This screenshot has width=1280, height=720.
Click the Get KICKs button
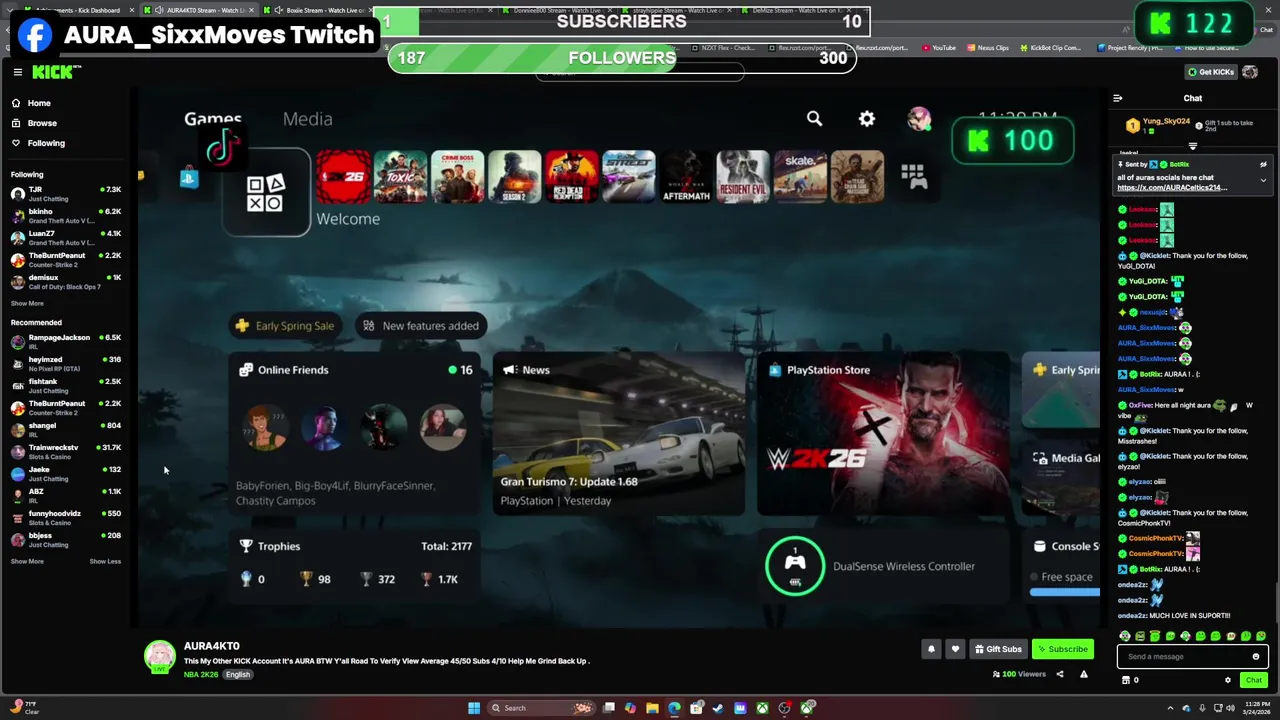click(x=1210, y=72)
